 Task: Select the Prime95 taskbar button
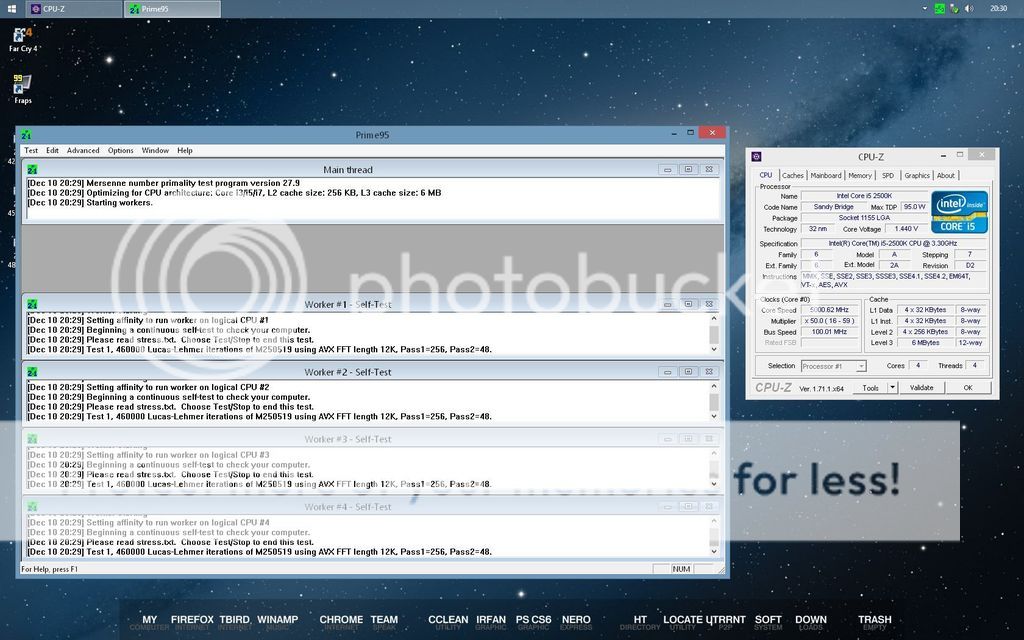tap(172, 9)
